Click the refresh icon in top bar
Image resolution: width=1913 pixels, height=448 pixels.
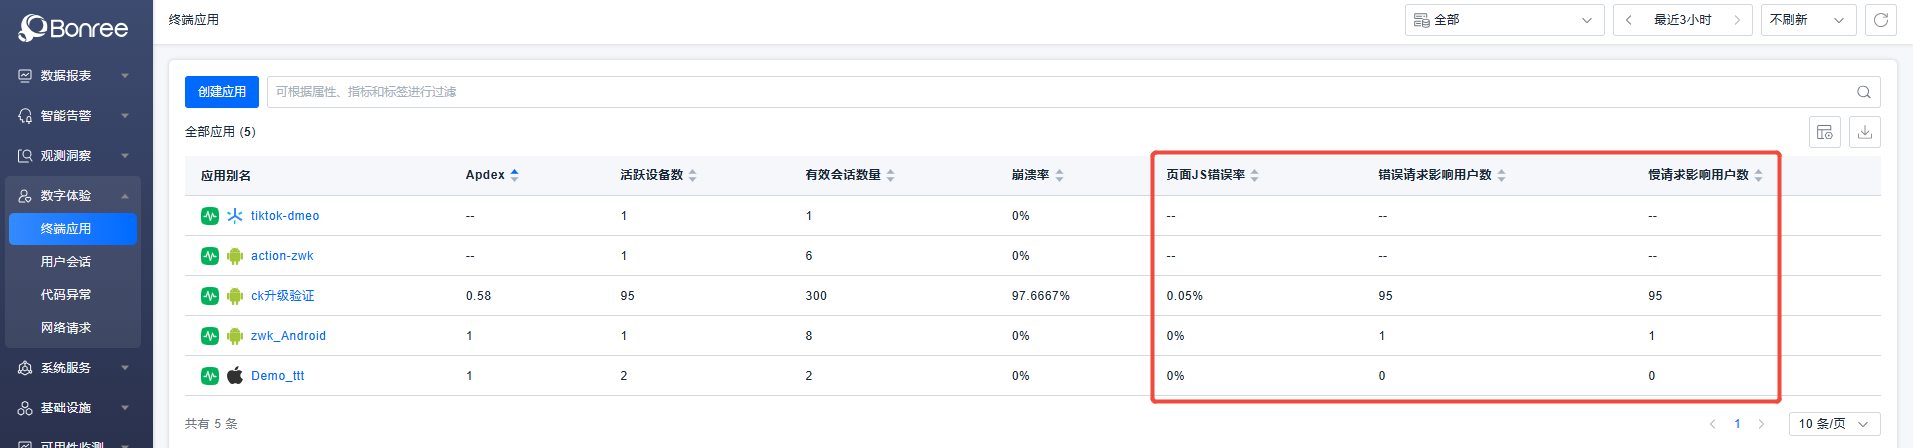coord(1880,20)
